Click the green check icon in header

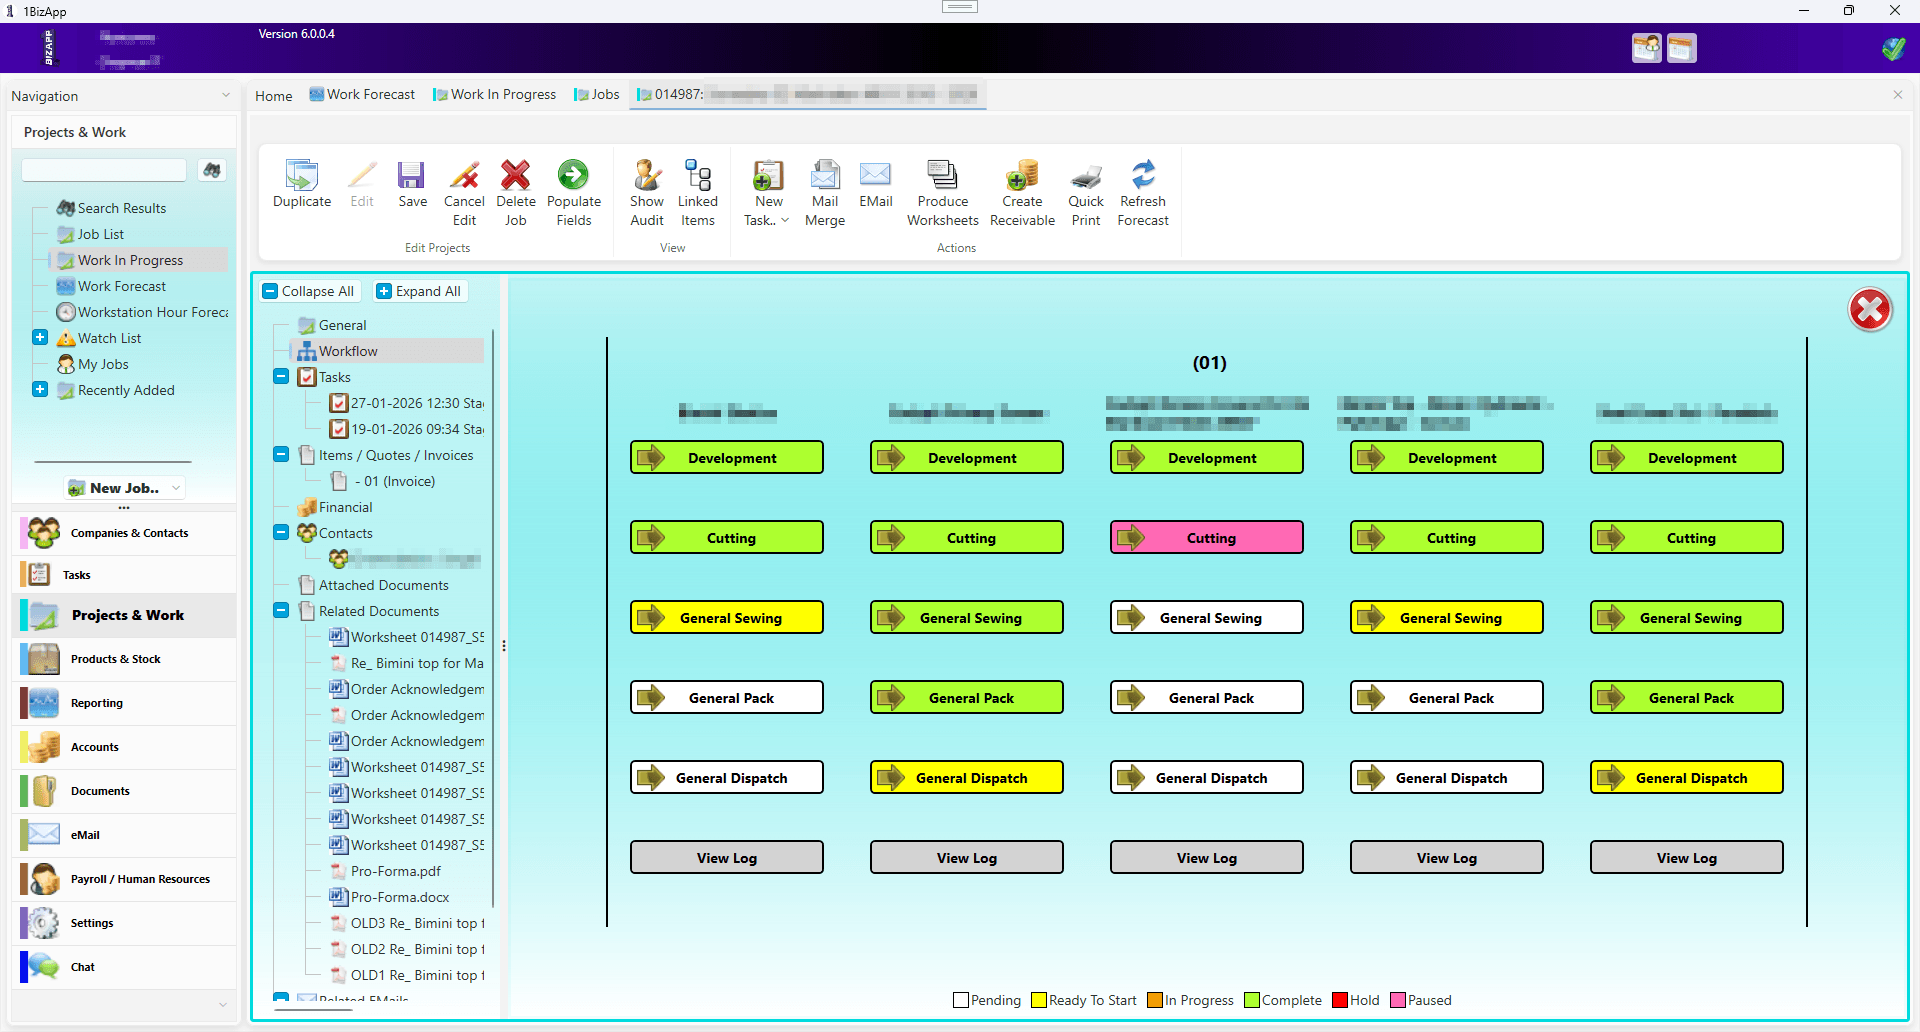[1893, 48]
